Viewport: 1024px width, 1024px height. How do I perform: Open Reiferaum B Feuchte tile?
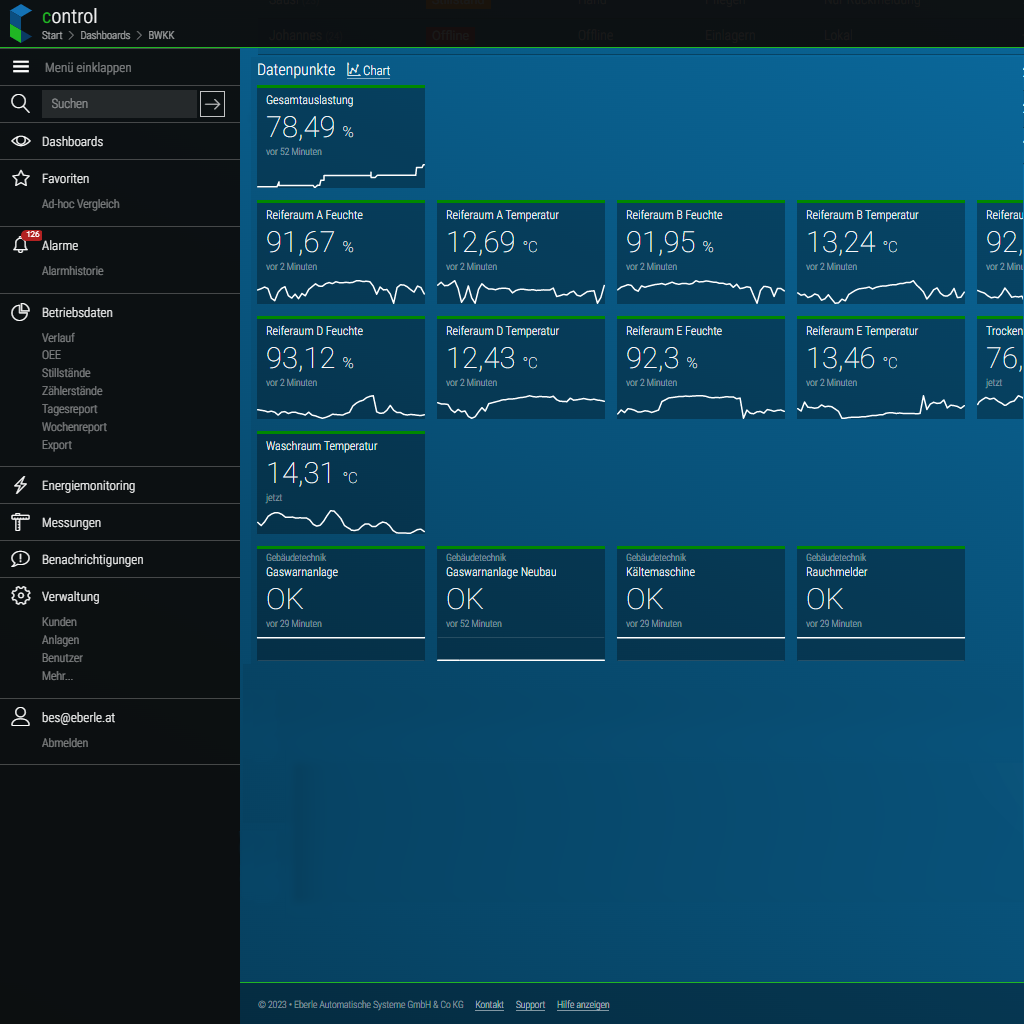tap(701, 252)
